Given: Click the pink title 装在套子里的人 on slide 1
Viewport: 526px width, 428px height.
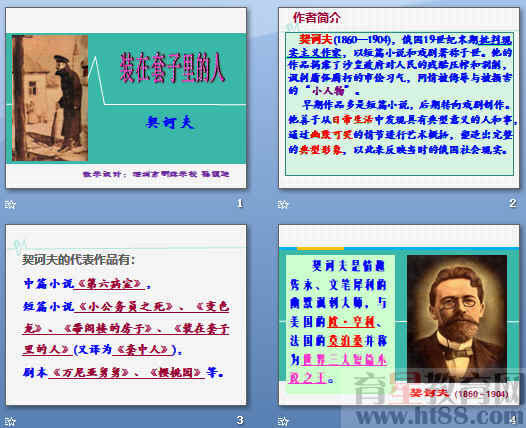Looking at the screenshot, I should (172, 68).
